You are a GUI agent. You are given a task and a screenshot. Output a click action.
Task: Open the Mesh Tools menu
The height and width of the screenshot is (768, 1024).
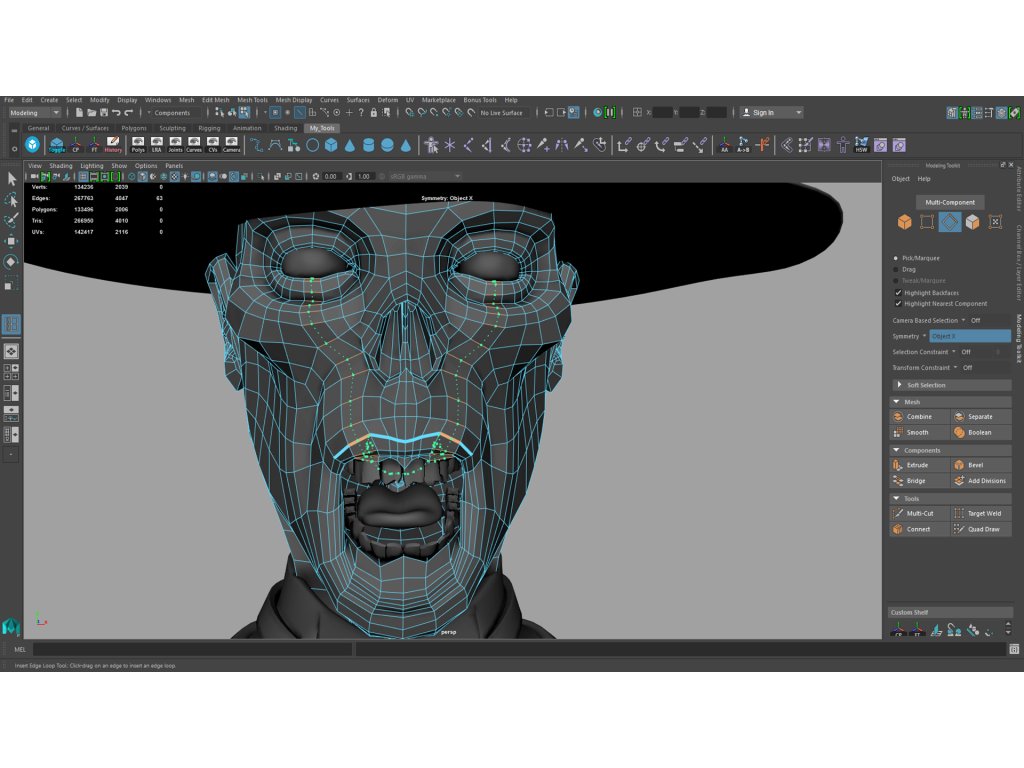[x=252, y=100]
